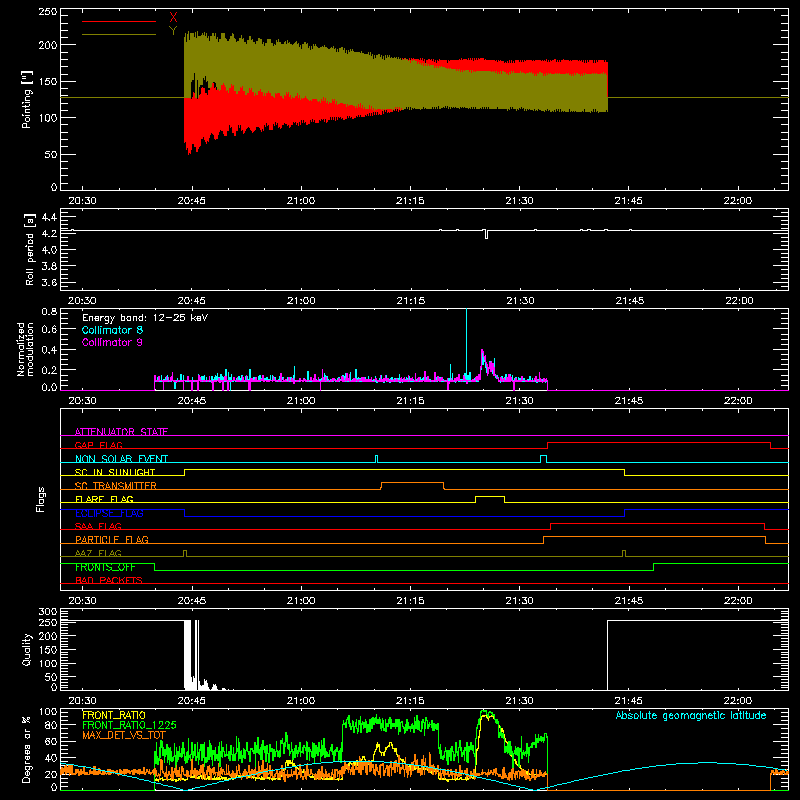The width and height of the screenshot is (800, 800).
Task: Click the 300 tick label on the Quality axis
Action: (47, 612)
